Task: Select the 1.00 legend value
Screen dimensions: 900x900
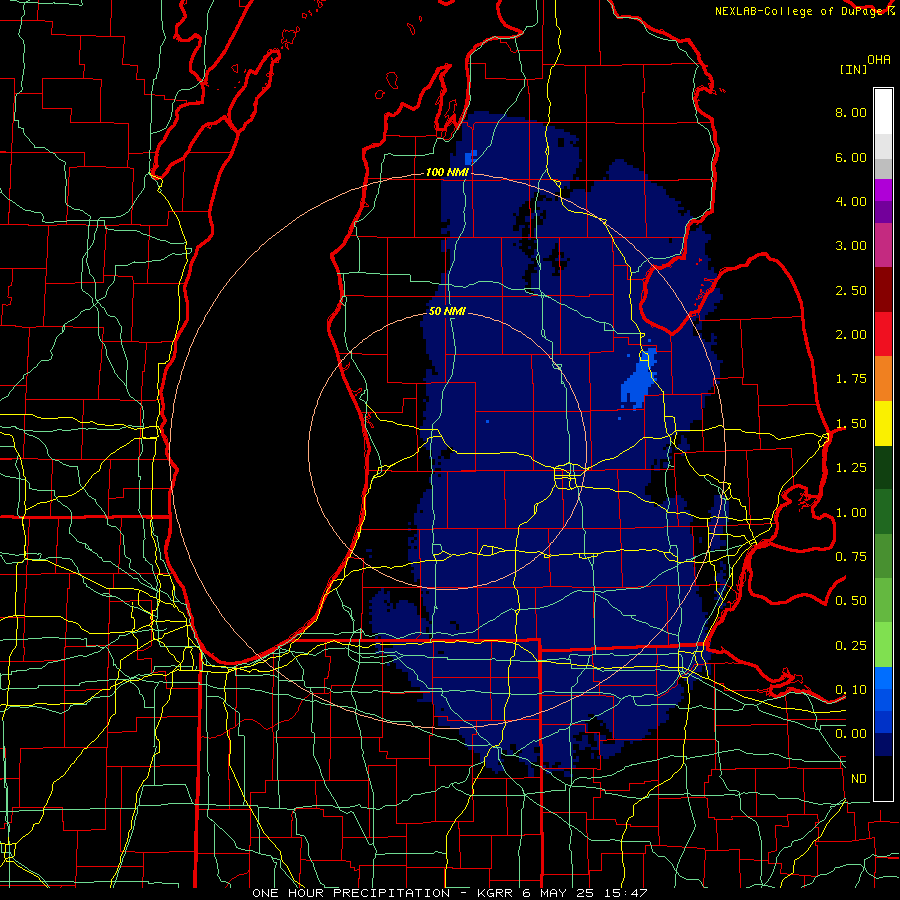Action: pyautogui.click(x=851, y=513)
